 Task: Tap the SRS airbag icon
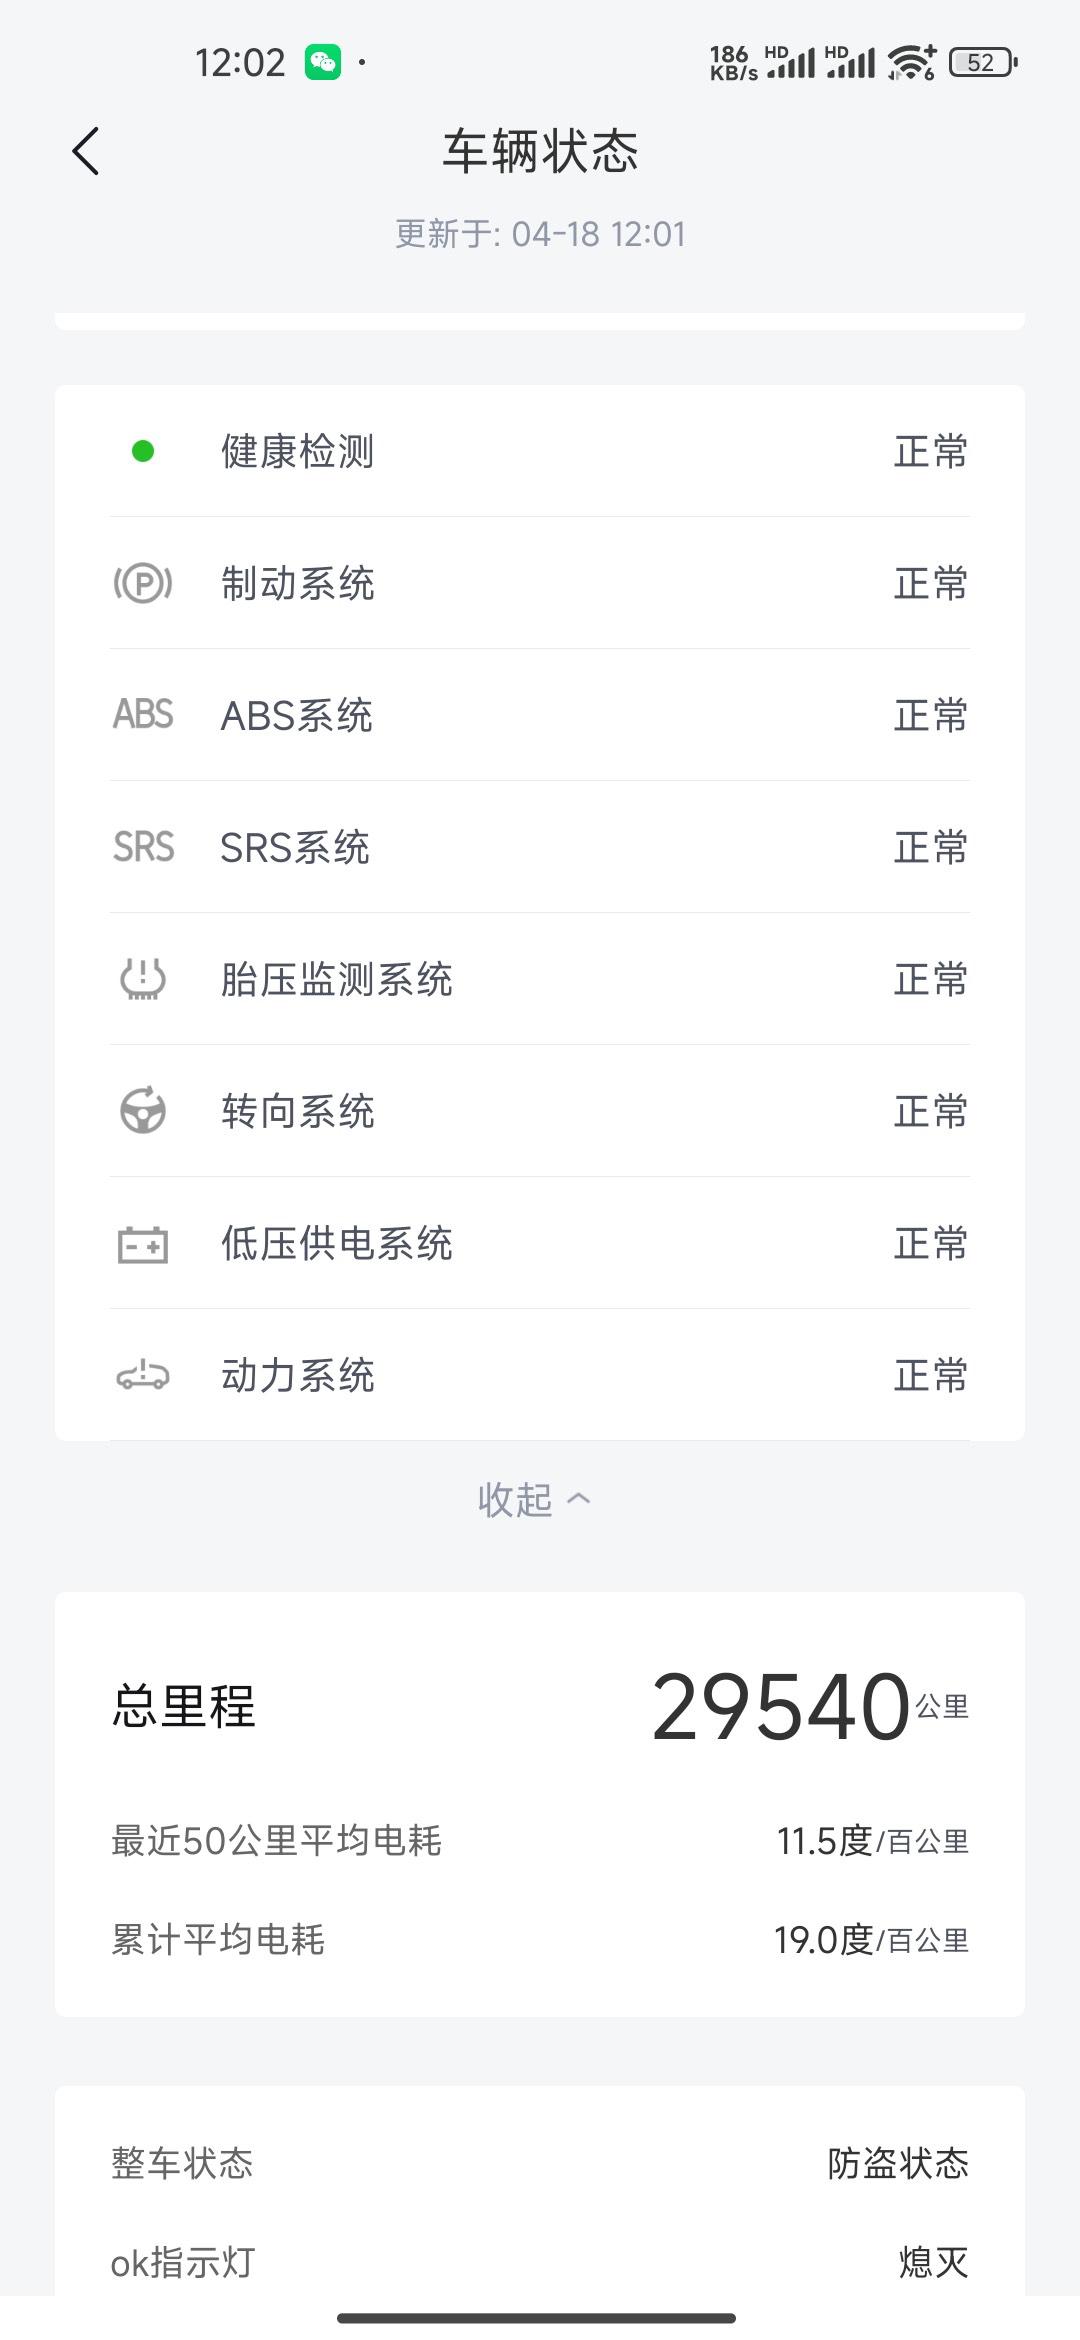point(143,847)
